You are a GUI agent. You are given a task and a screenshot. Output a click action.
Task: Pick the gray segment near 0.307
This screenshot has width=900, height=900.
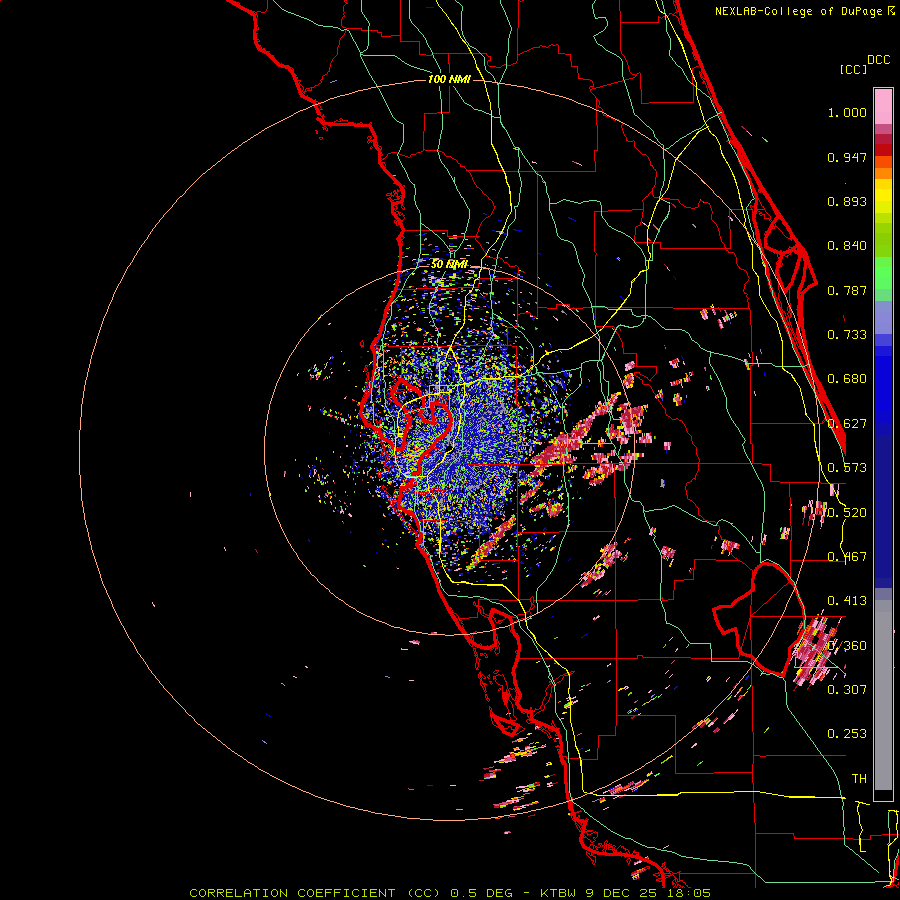point(883,695)
